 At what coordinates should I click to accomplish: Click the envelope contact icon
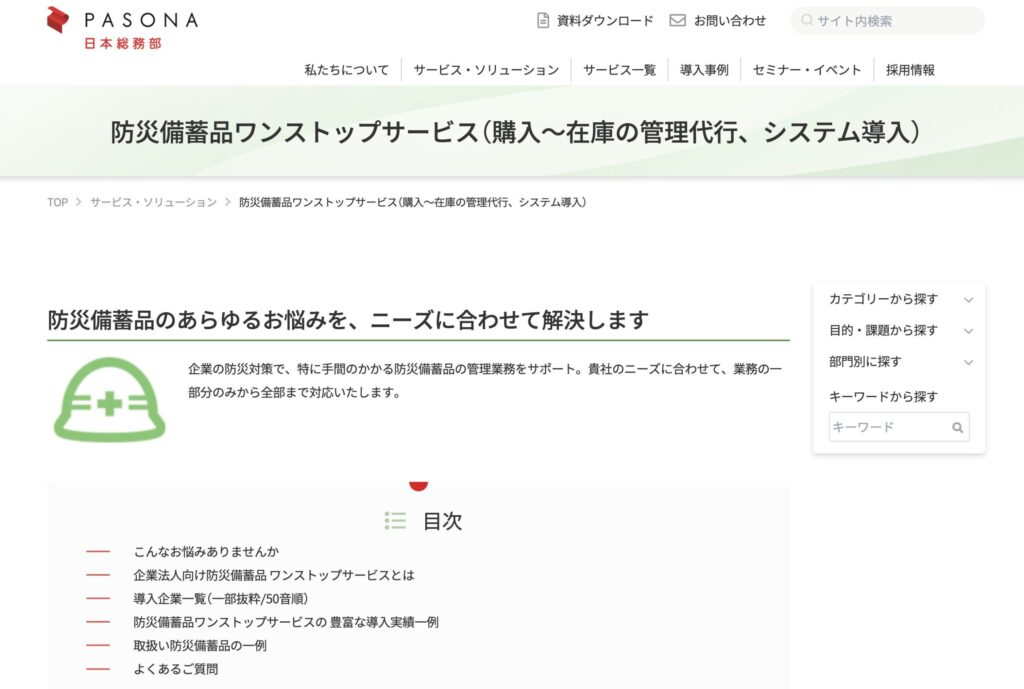(677, 20)
